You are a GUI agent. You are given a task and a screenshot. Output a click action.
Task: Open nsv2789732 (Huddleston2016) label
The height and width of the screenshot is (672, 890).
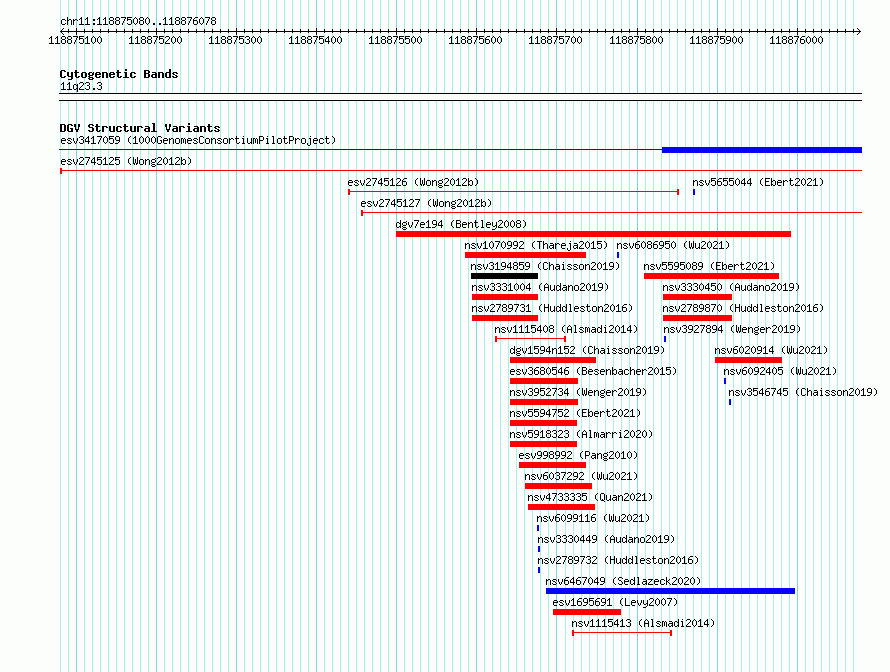tap(618, 560)
